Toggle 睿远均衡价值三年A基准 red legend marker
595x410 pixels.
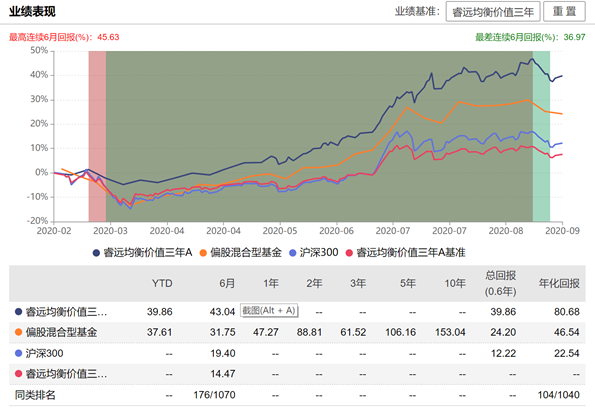[x=349, y=253]
